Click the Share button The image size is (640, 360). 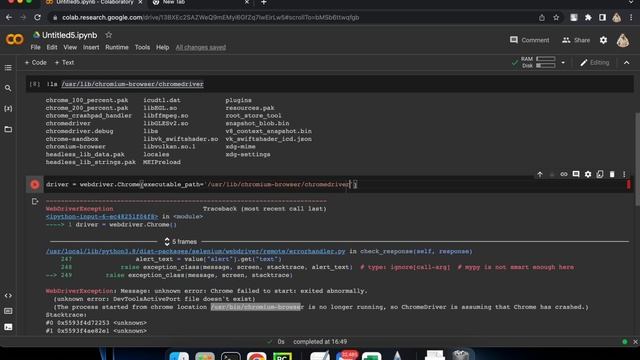click(576, 40)
